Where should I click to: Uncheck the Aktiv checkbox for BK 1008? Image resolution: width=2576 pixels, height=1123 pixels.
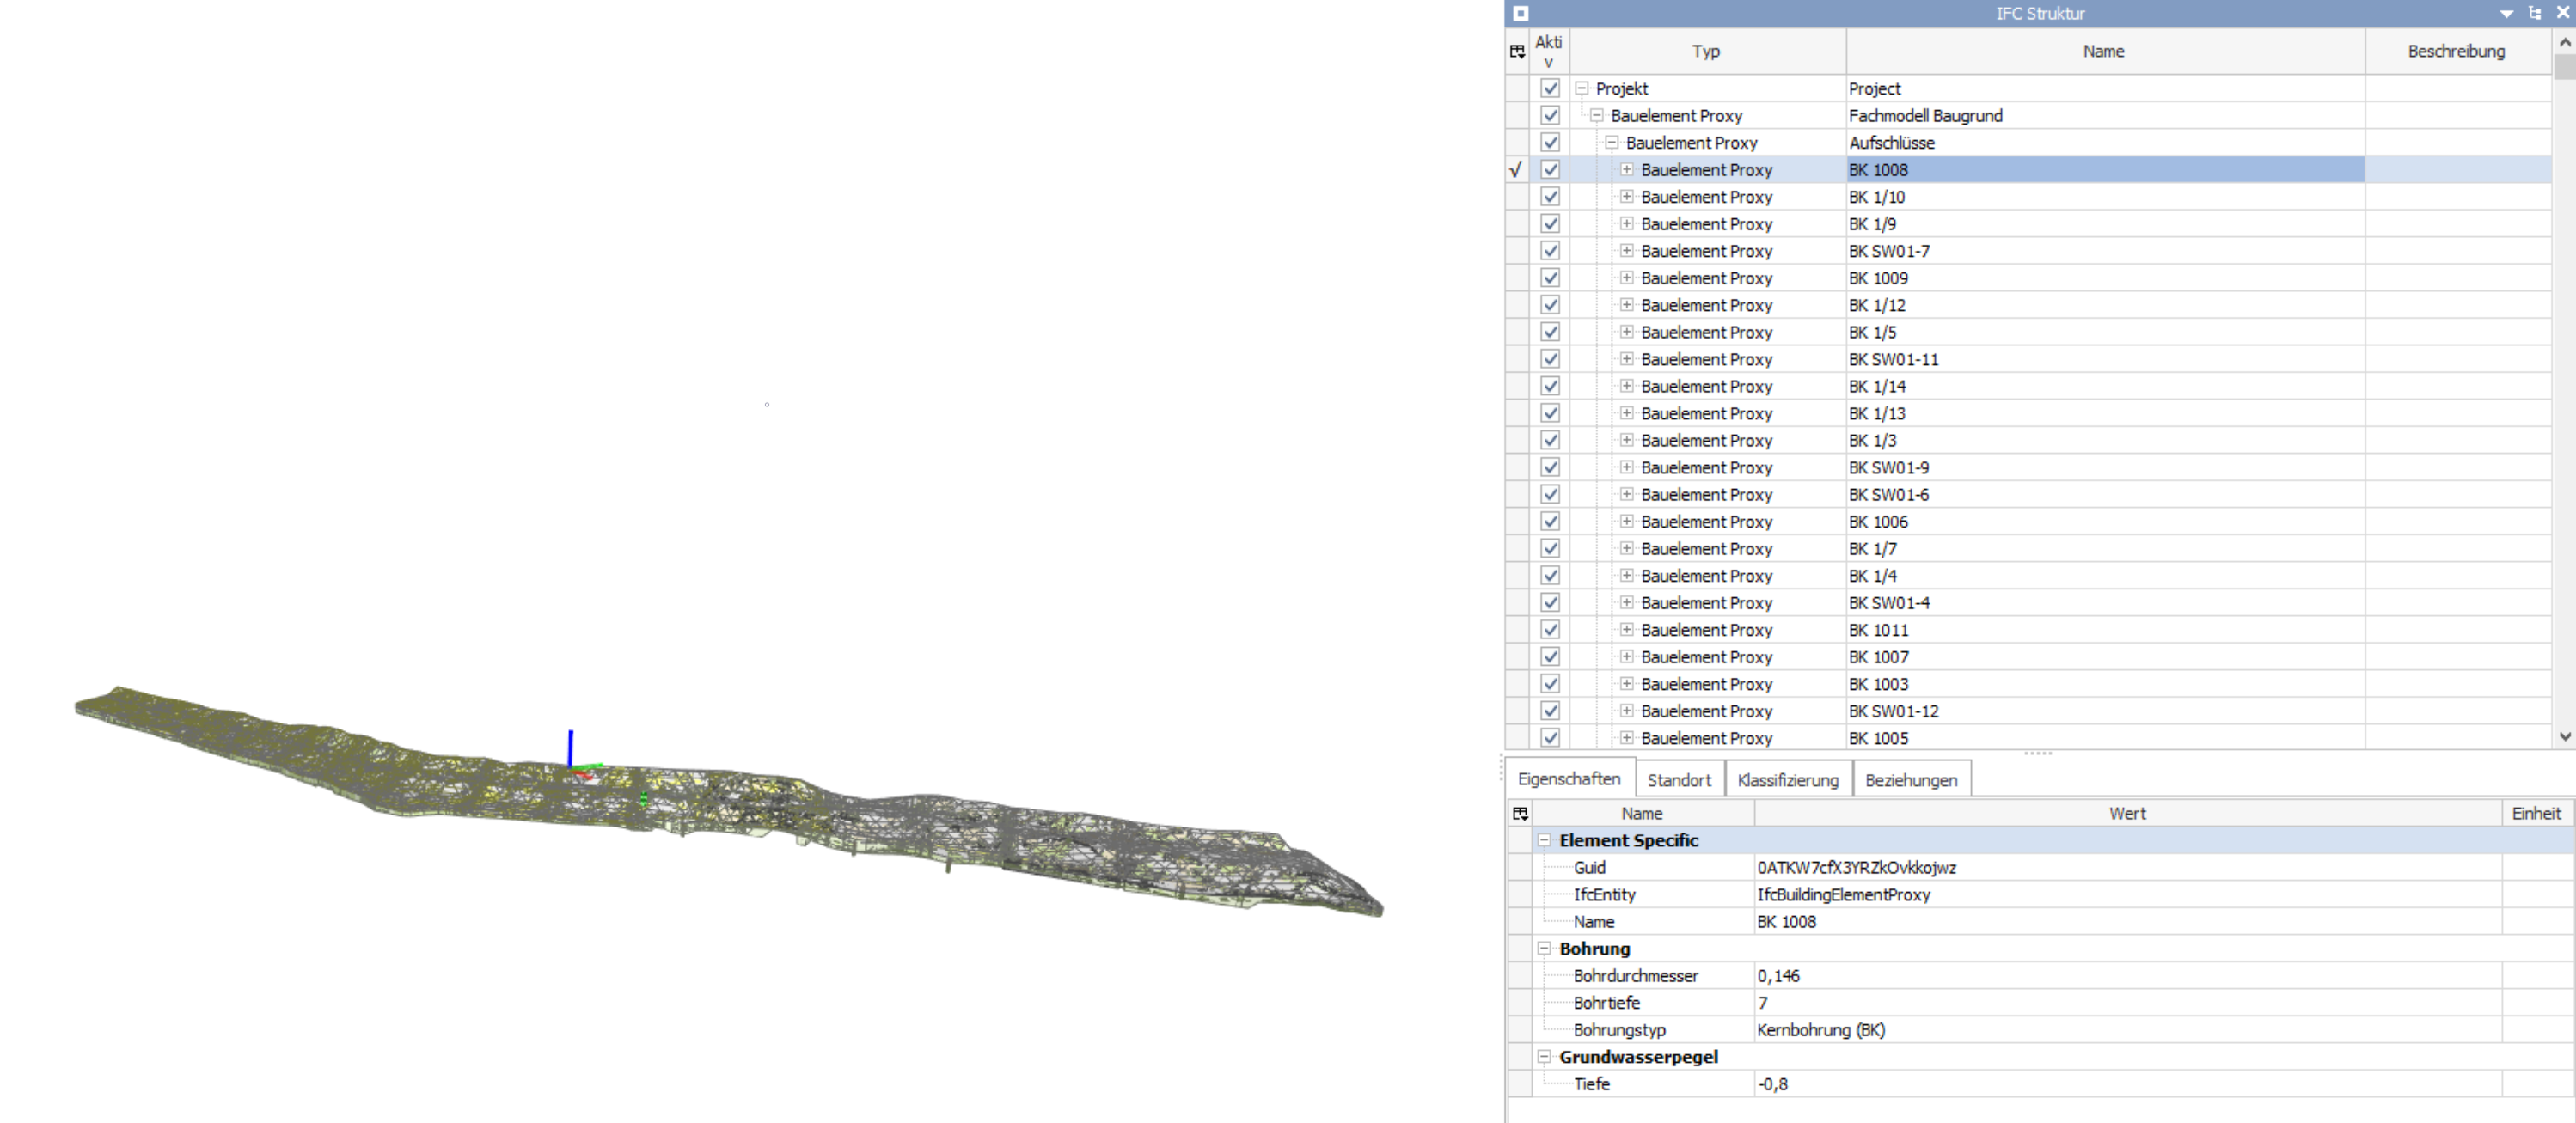pos(1550,170)
